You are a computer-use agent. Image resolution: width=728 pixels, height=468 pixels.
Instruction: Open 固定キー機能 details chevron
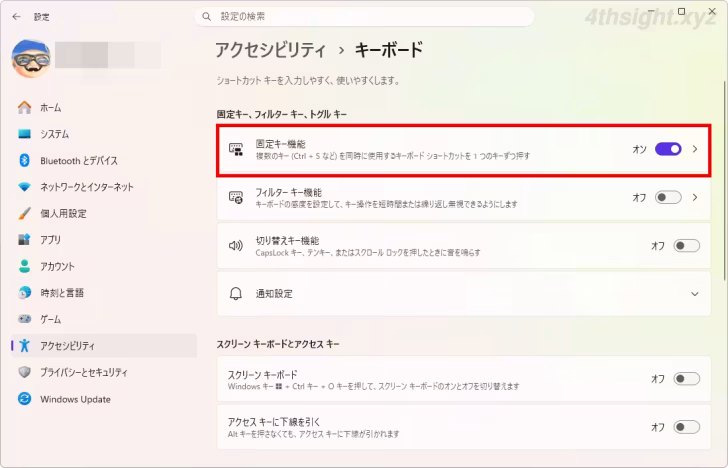[x=695, y=149]
